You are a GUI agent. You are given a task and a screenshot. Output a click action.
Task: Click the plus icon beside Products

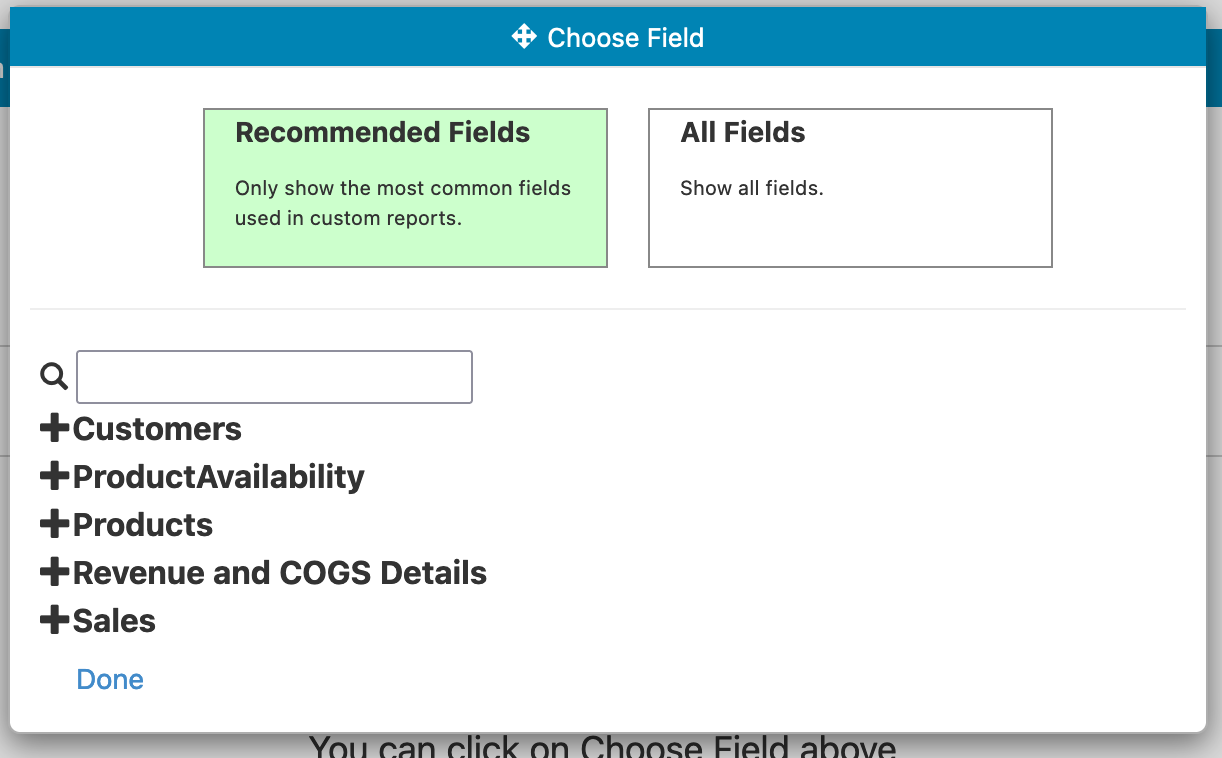[x=55, y=525]
